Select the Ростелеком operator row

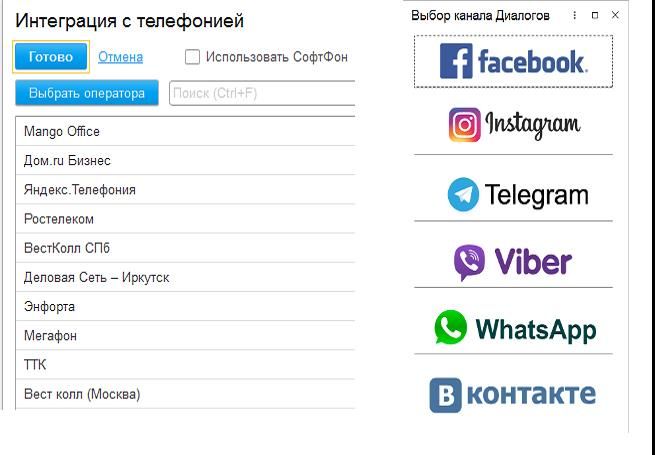(59, 219)
